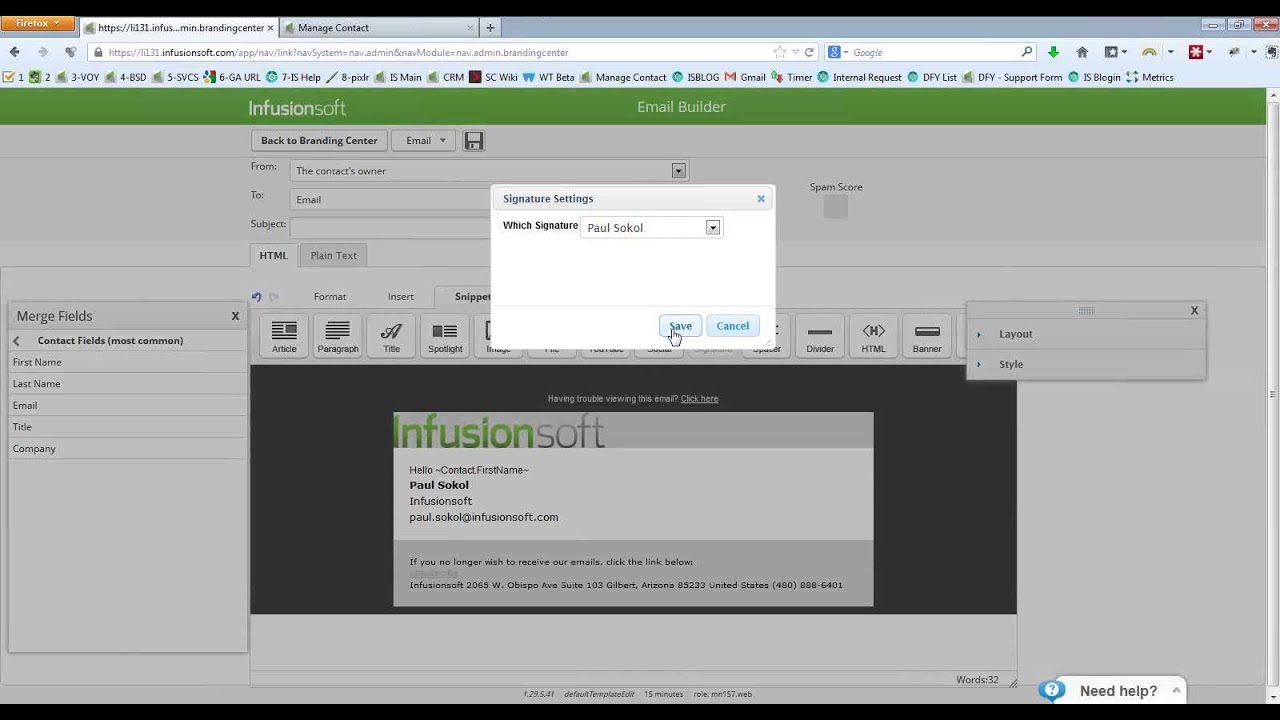Viewport: 1280px width, 720px height.
Task: Close the Merge Fields panel
Action: coord(235,316)
